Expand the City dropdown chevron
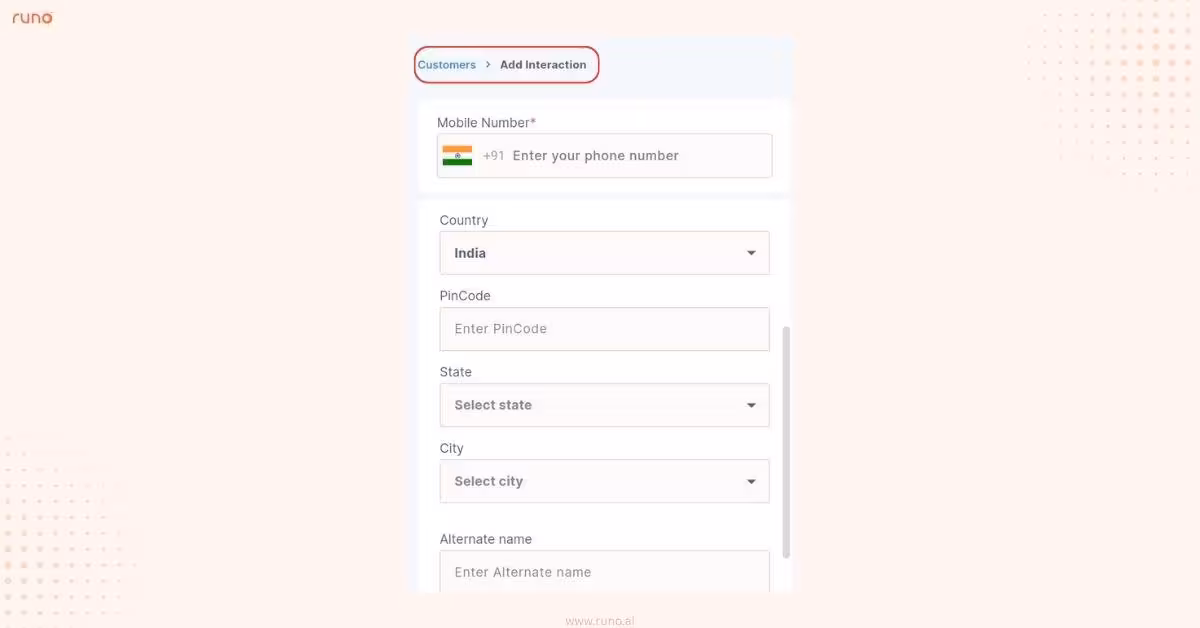Viewport: 1200px width, 628px height. pos(751,481)
